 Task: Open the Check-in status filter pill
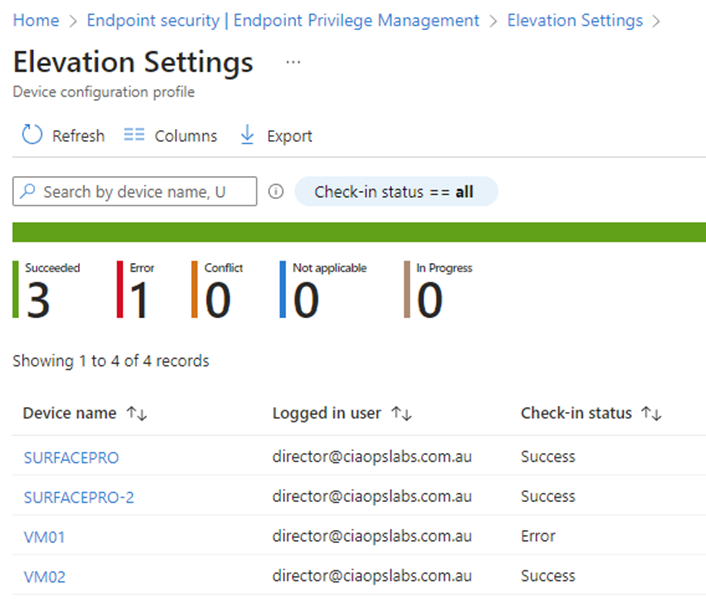[395, 192]
